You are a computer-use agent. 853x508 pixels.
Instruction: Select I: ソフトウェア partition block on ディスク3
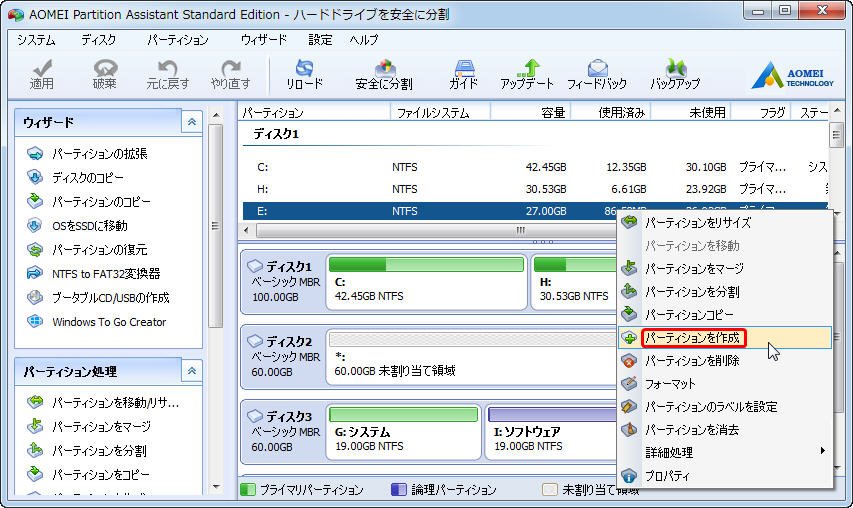(551, 432)
